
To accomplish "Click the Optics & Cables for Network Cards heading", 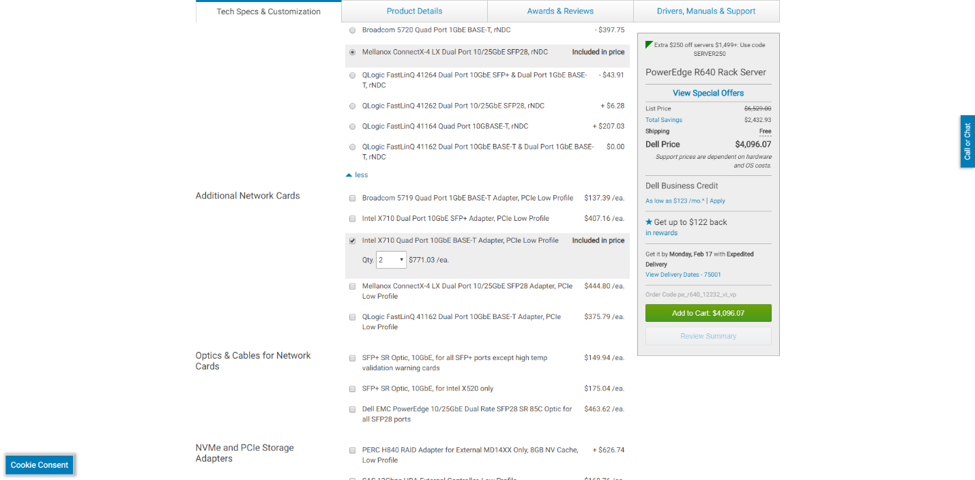I will pyautogui.click(x=253, y=361).
